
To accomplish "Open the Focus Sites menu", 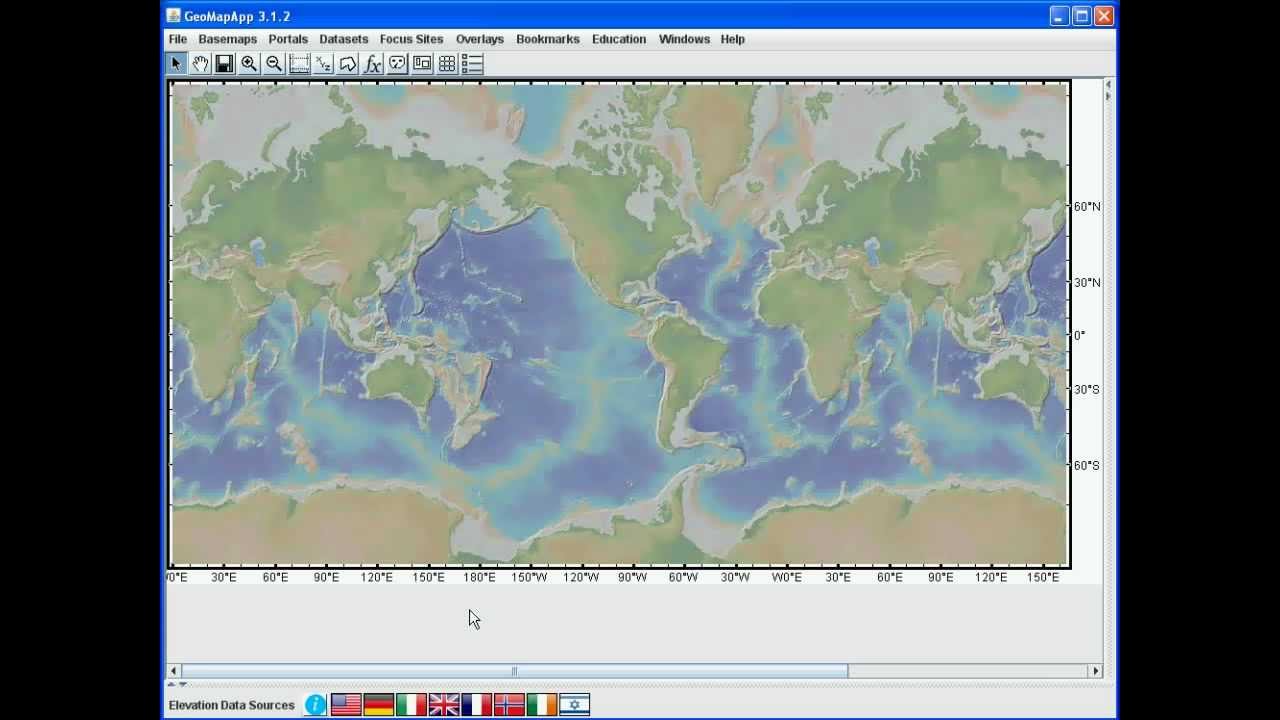I will [x=411, y=39].
